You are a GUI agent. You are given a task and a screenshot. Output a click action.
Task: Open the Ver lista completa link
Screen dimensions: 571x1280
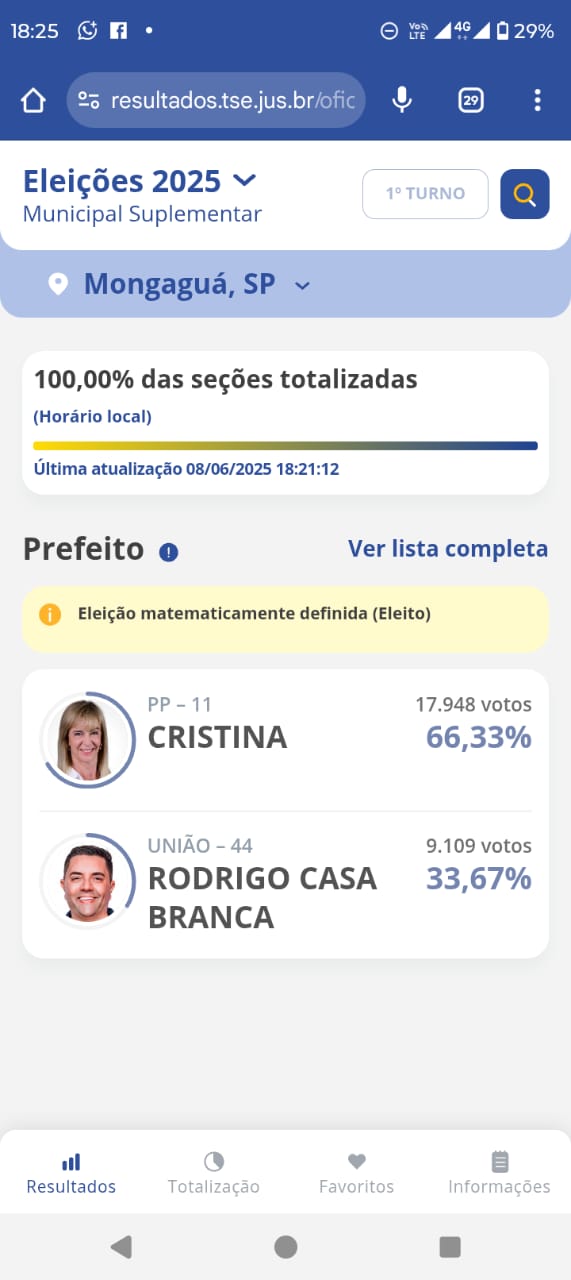[x=448, y=549]
